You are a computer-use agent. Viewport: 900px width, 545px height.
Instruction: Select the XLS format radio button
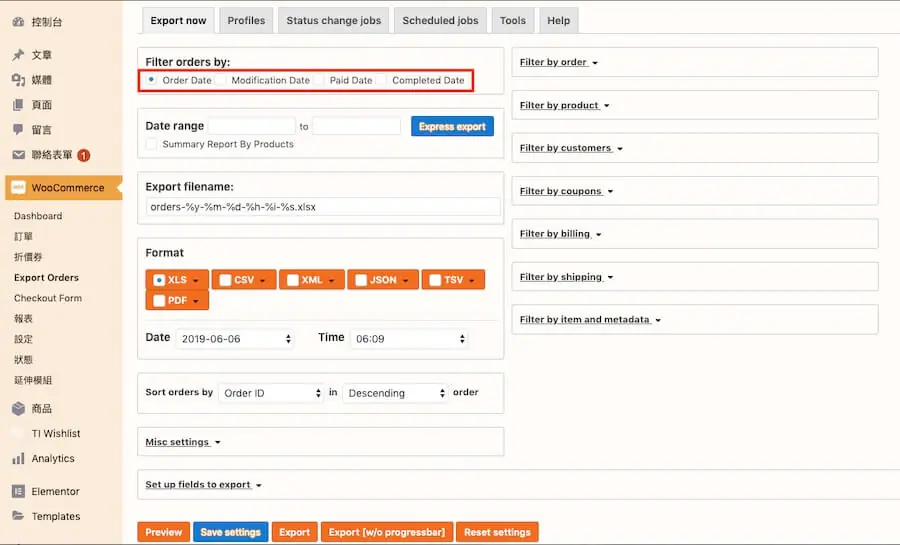coord(160,280)
